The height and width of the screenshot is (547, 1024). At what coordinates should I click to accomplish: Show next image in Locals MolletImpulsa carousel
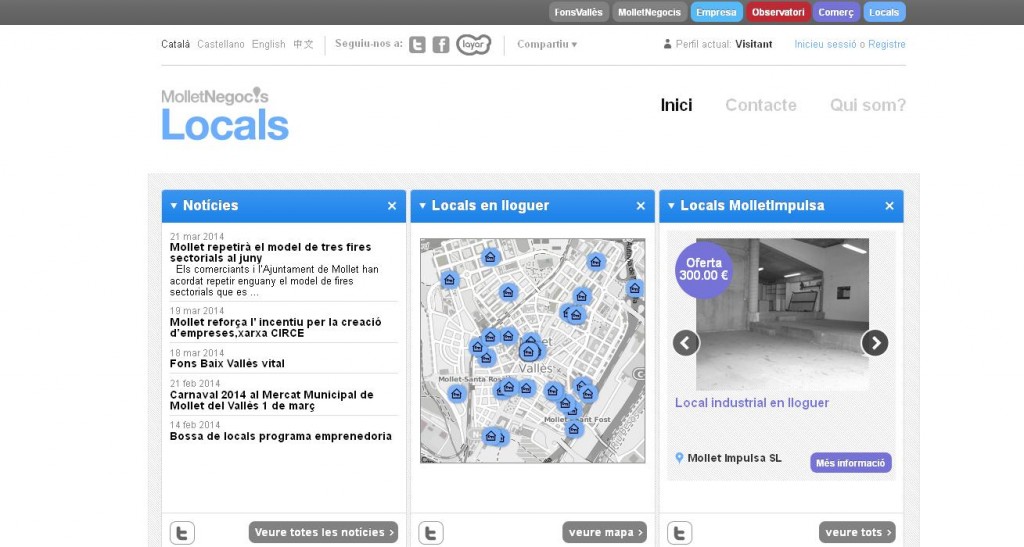[x=874, y=343]
